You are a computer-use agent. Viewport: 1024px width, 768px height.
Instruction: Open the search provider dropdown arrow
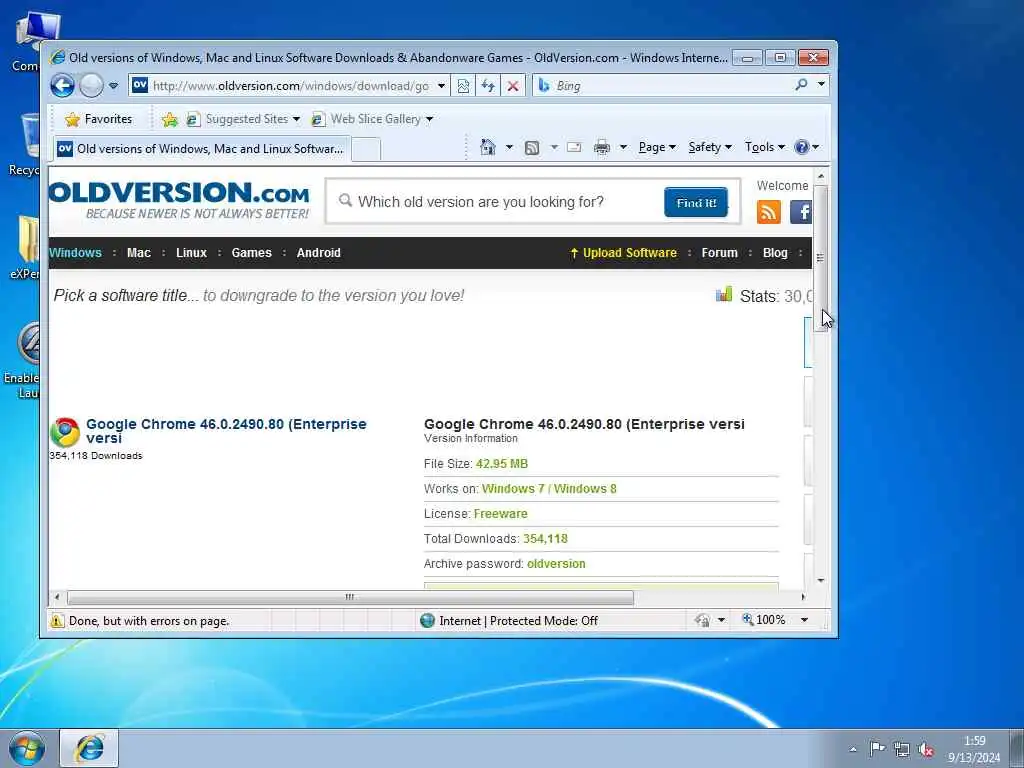coord(821,85)
